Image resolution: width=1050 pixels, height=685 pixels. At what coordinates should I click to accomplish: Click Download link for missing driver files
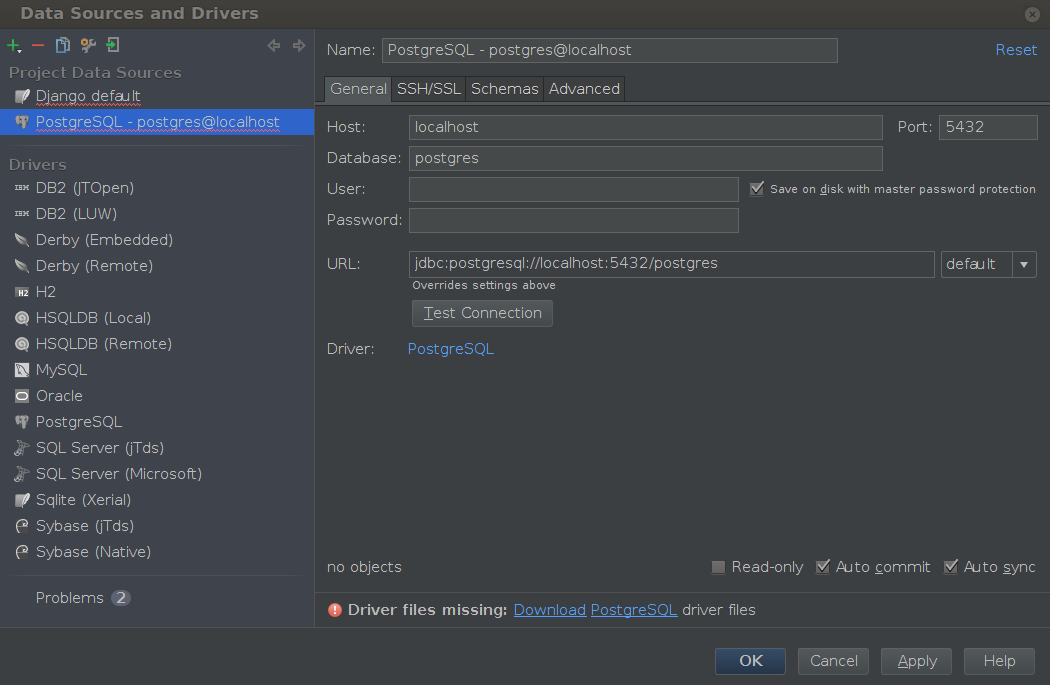coord(550,610)
